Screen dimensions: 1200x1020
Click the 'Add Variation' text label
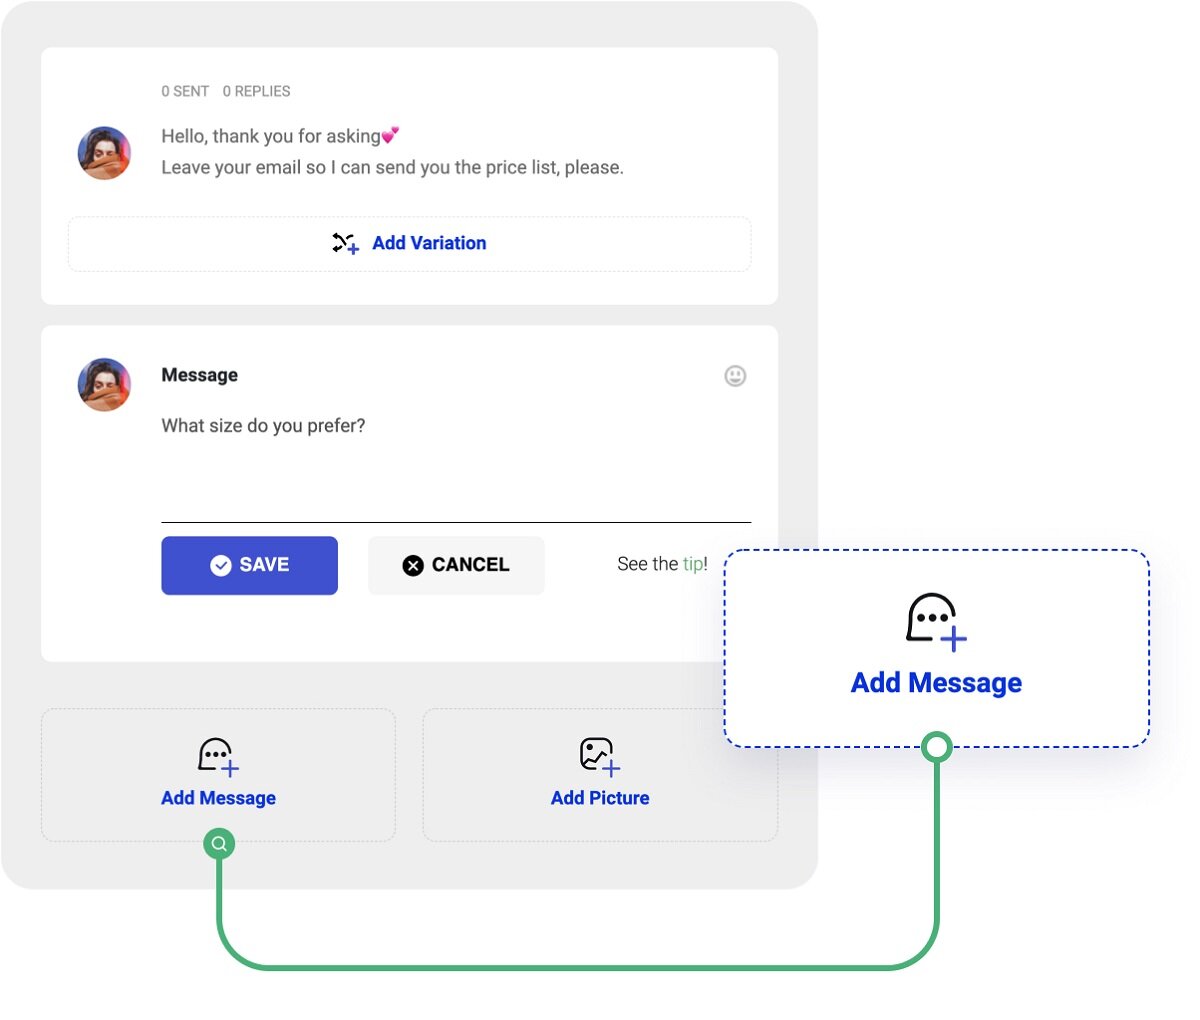(429, 243)
